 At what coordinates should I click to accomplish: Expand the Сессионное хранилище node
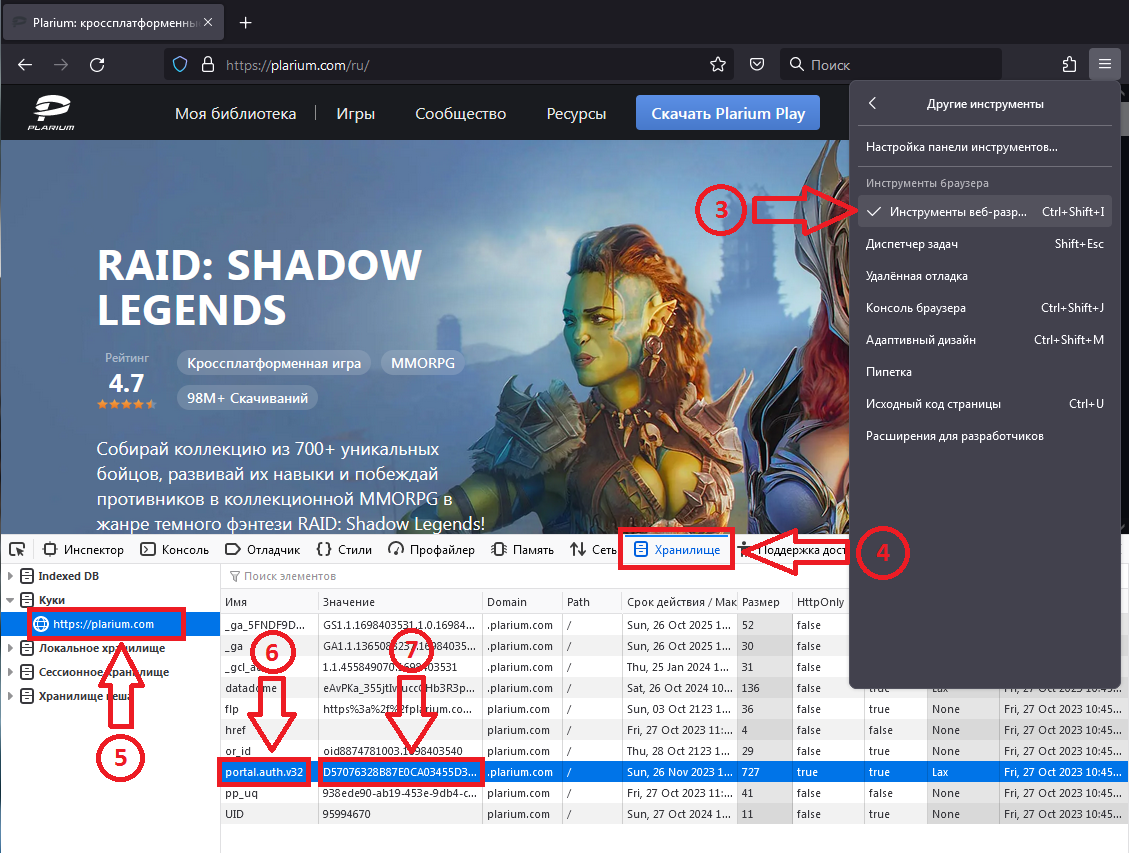(x=10, y=672)
